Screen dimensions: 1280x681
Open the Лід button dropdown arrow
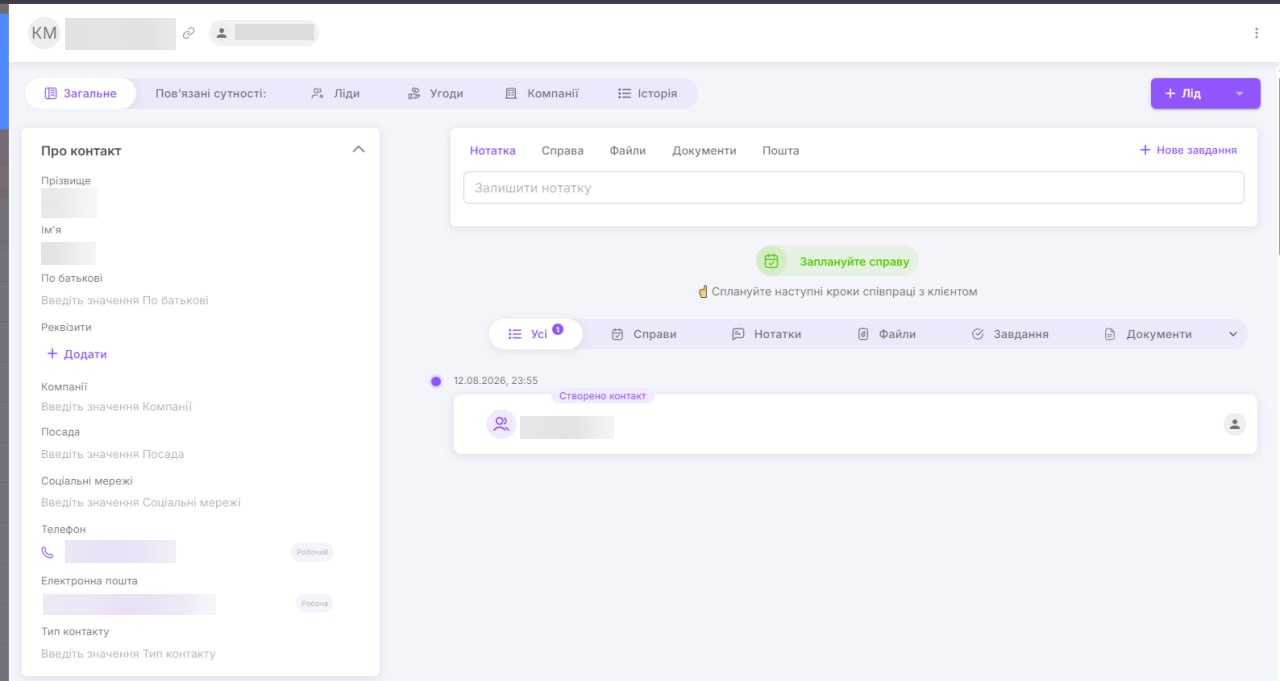point(1240,93)
